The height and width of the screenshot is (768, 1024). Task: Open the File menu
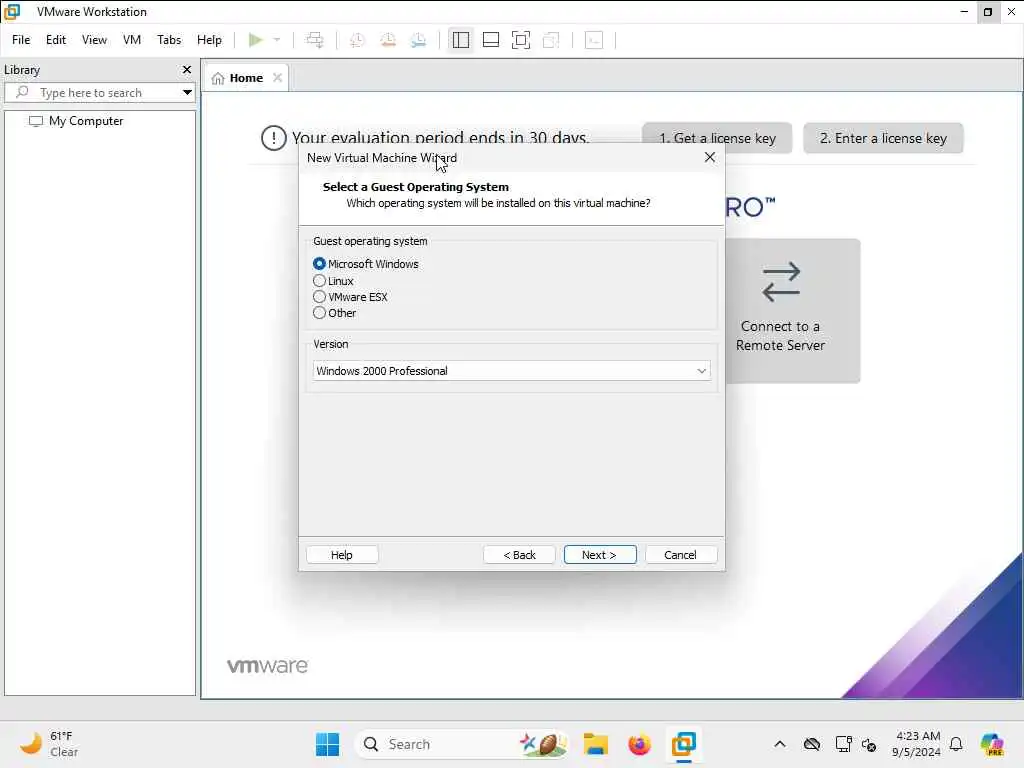[x=21, y=40]
